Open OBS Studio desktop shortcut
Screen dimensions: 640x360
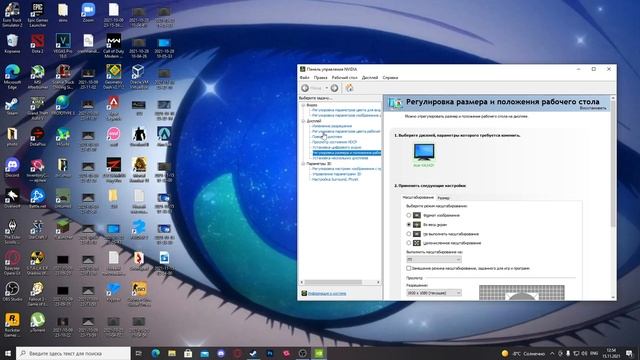(12, 291)
